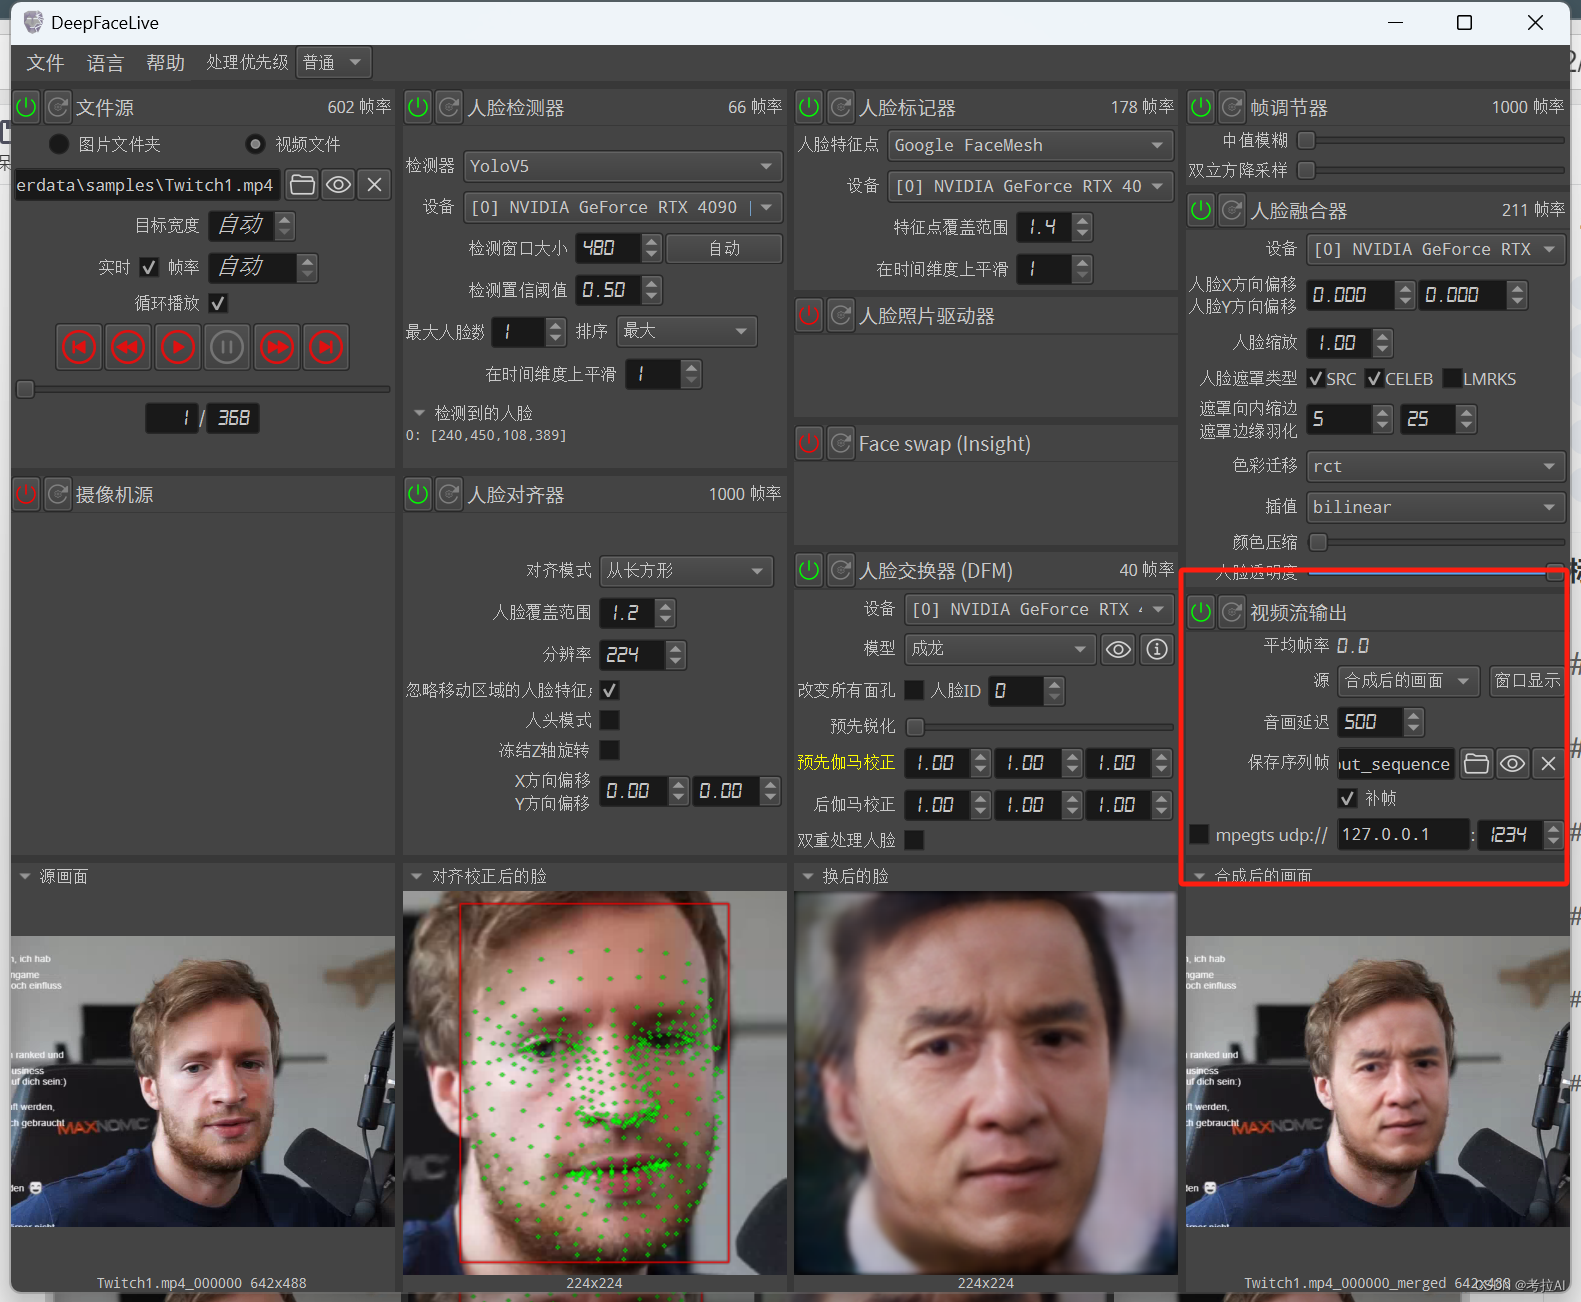The width and height of the screenshot is (1581, 1302).
Task: Collapse 检测到的人脸 section
Action: (420, 413)
